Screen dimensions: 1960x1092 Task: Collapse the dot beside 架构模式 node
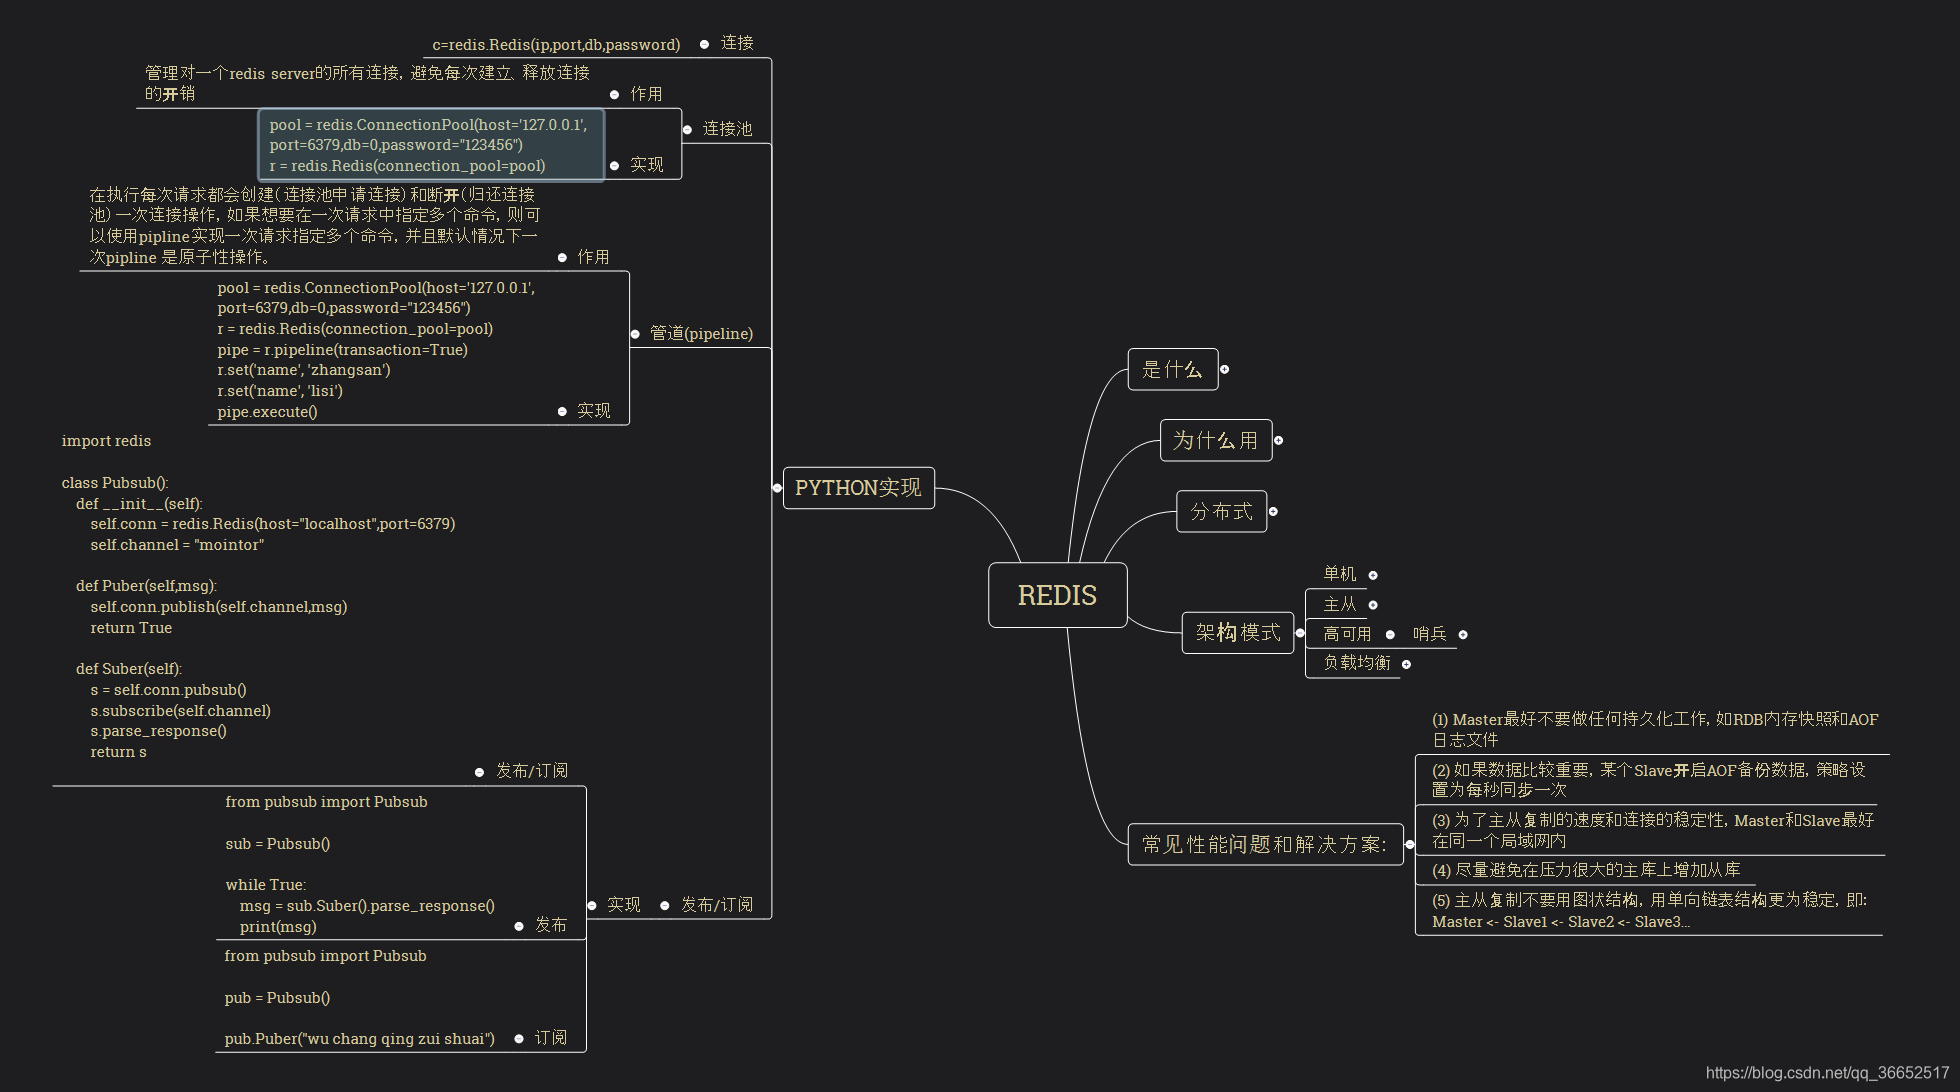(x=1300, y=632)
